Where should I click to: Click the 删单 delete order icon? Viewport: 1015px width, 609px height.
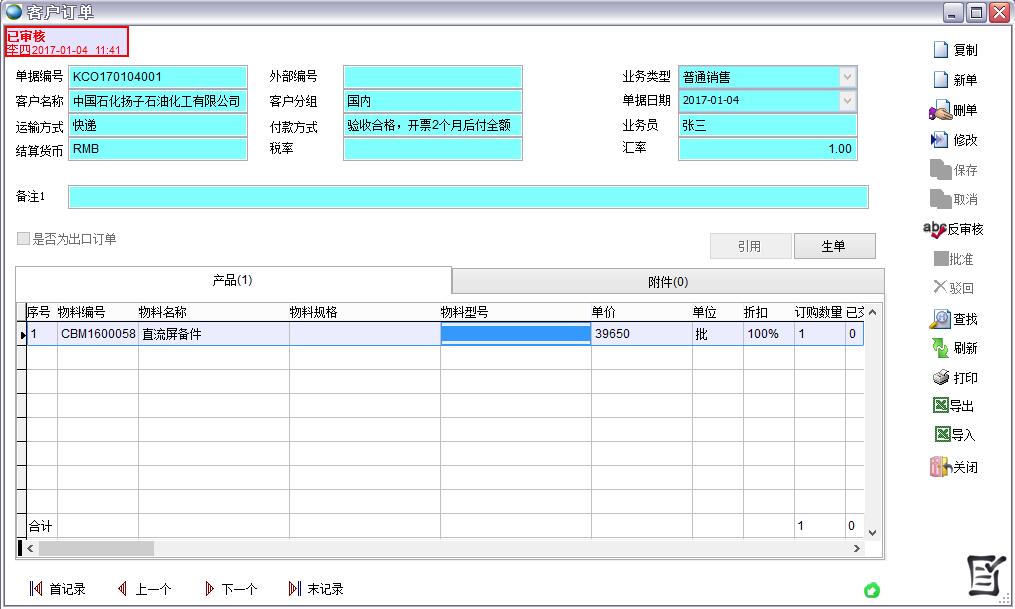pos(940,111)
